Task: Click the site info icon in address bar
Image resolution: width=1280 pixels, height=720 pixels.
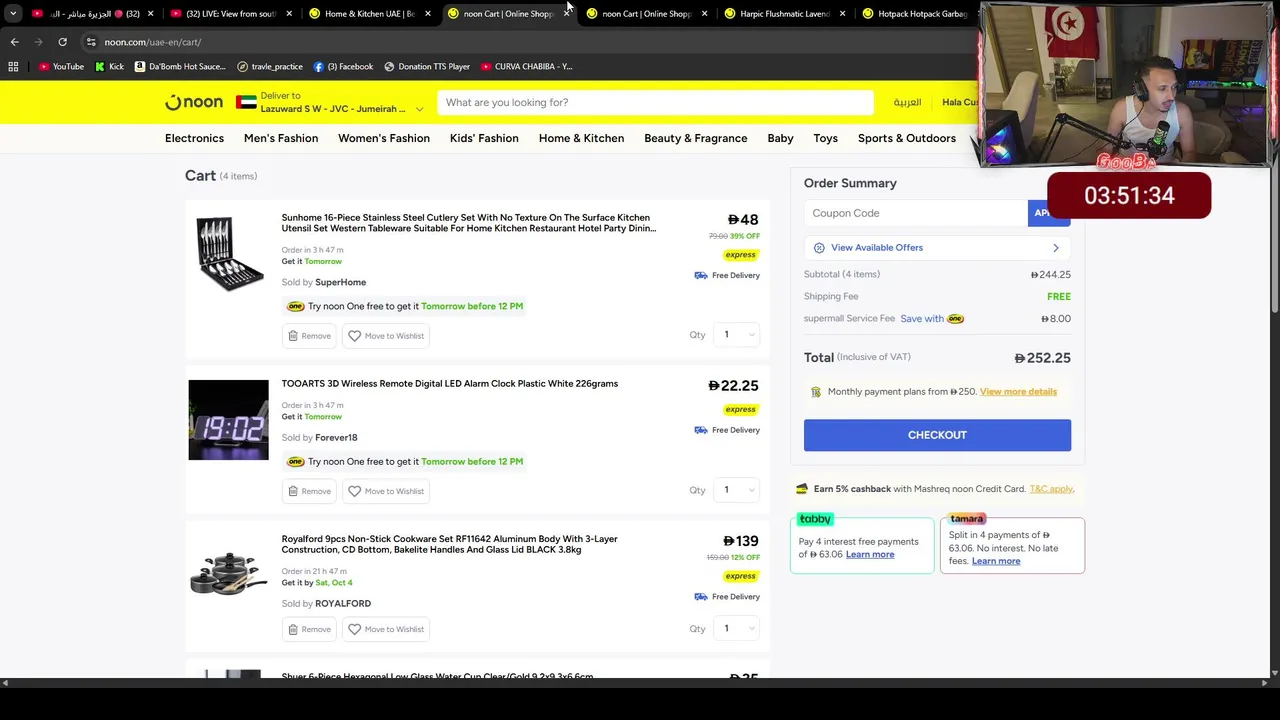Action: (x=91, y=42)
